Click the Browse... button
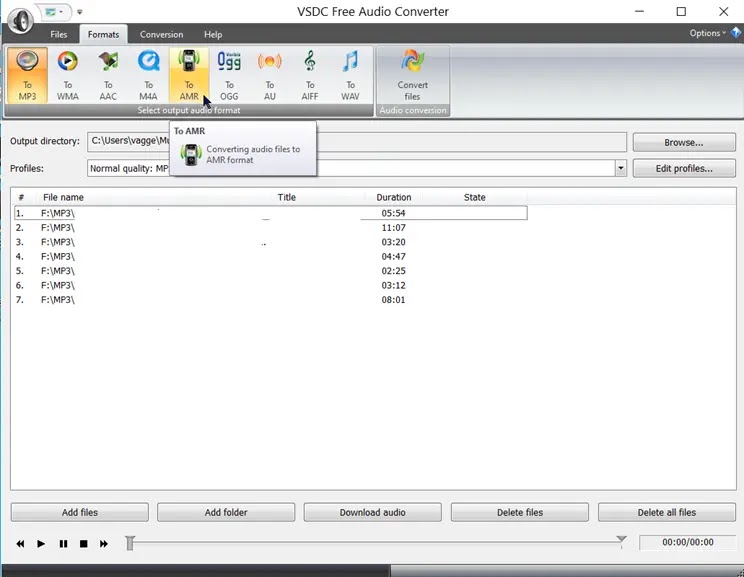The image size is (744, 577). (684, 142)
